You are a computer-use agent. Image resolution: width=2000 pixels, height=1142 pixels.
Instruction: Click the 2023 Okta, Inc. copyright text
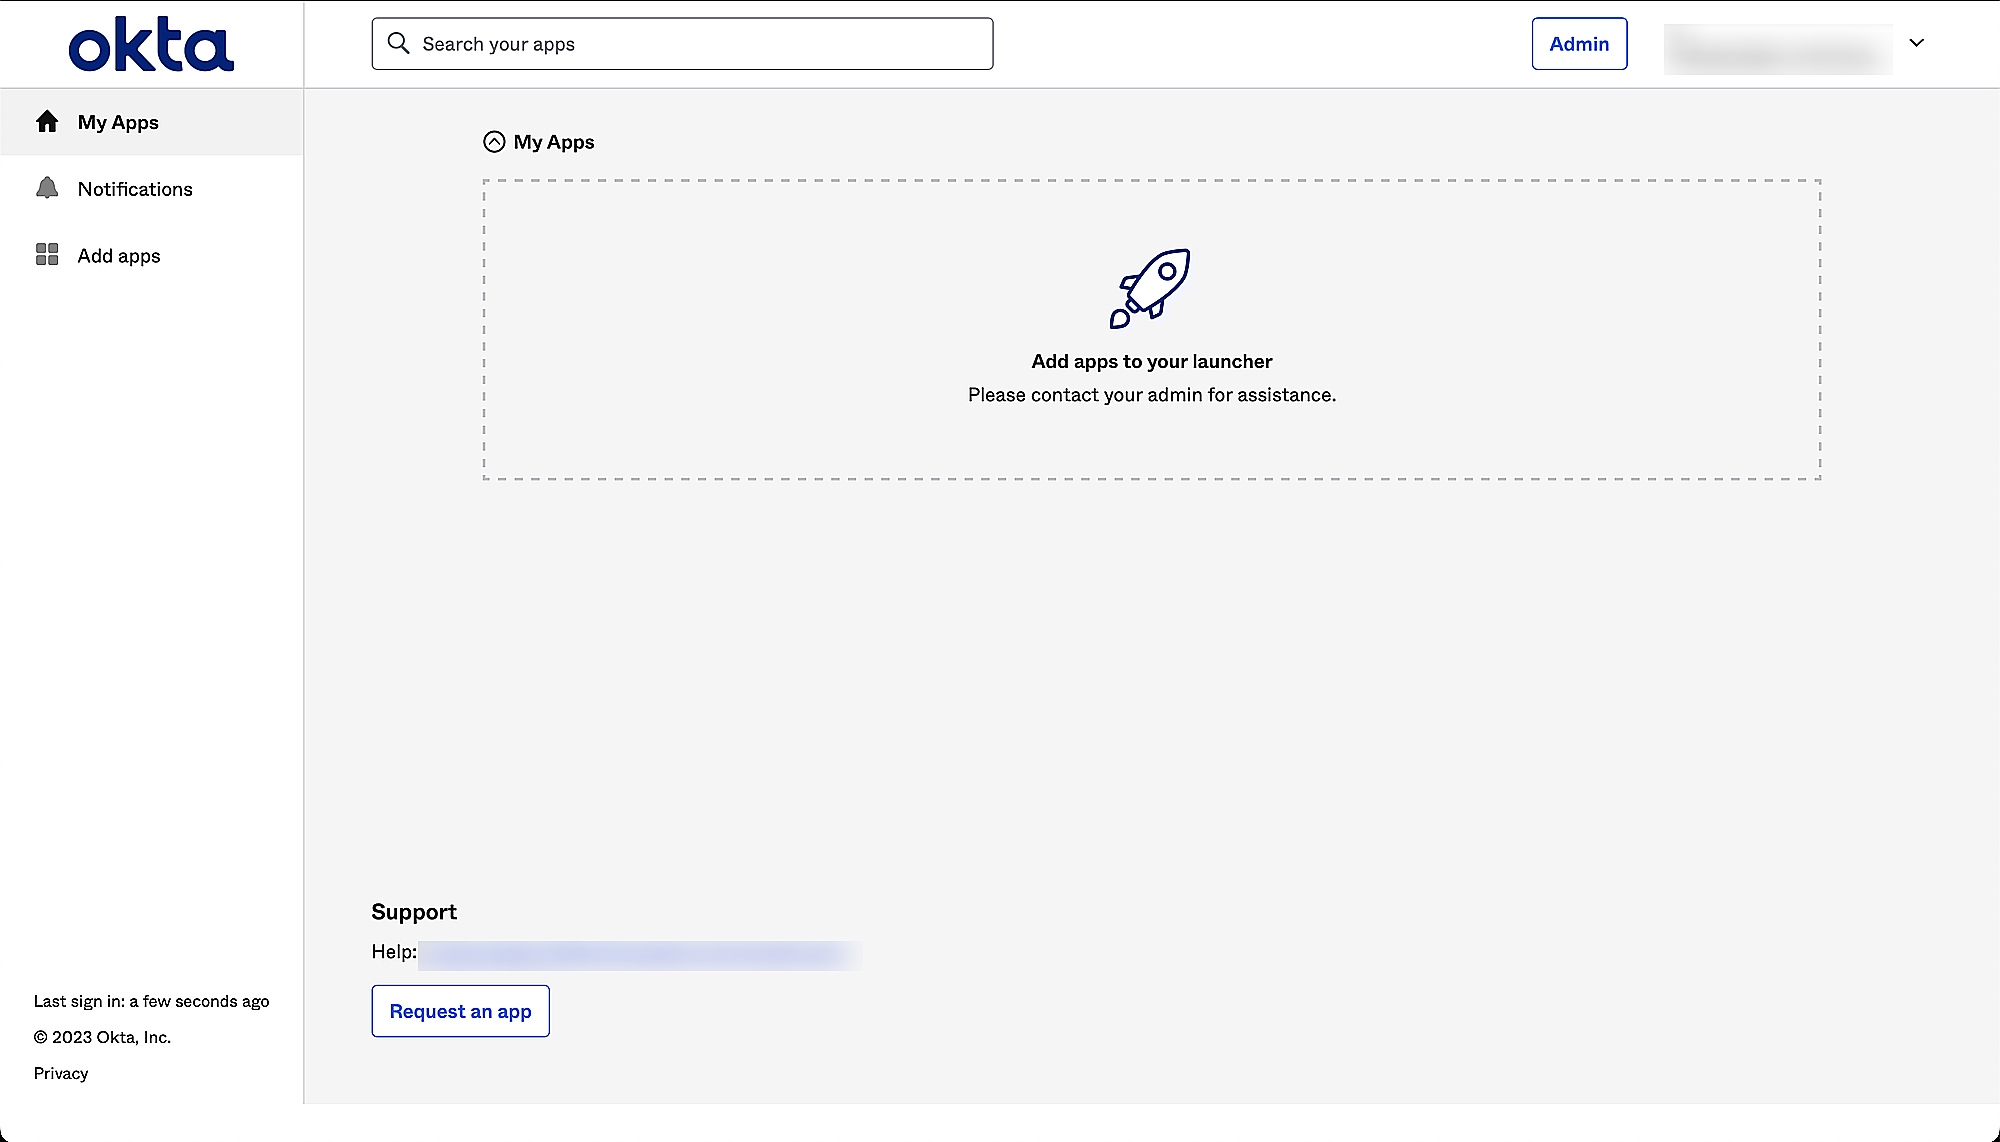(102, 1037)
